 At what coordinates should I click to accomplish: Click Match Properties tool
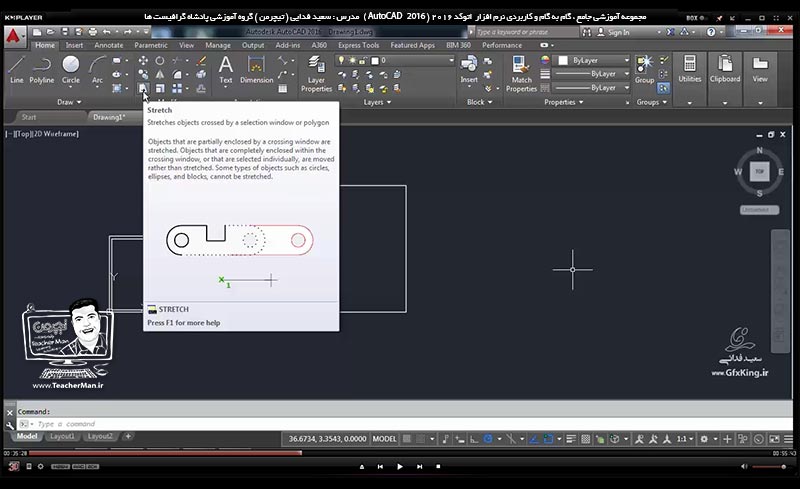[521, 74]
